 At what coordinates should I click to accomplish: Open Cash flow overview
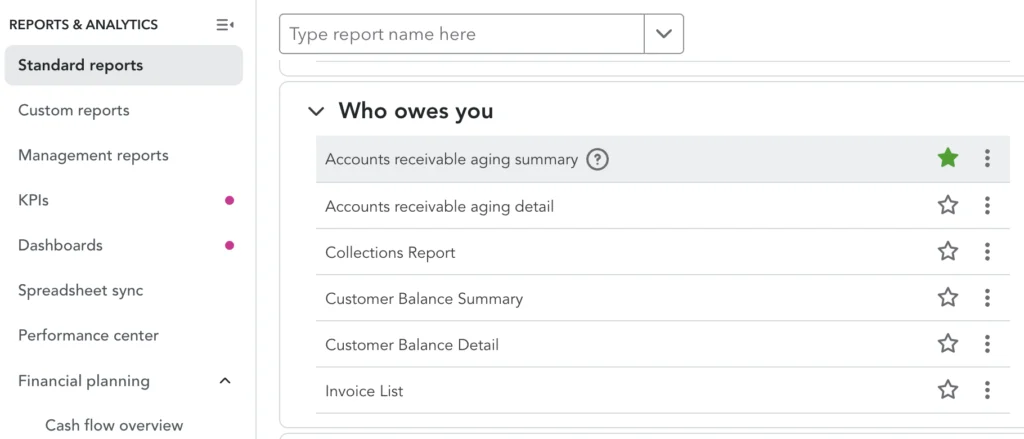114,425
